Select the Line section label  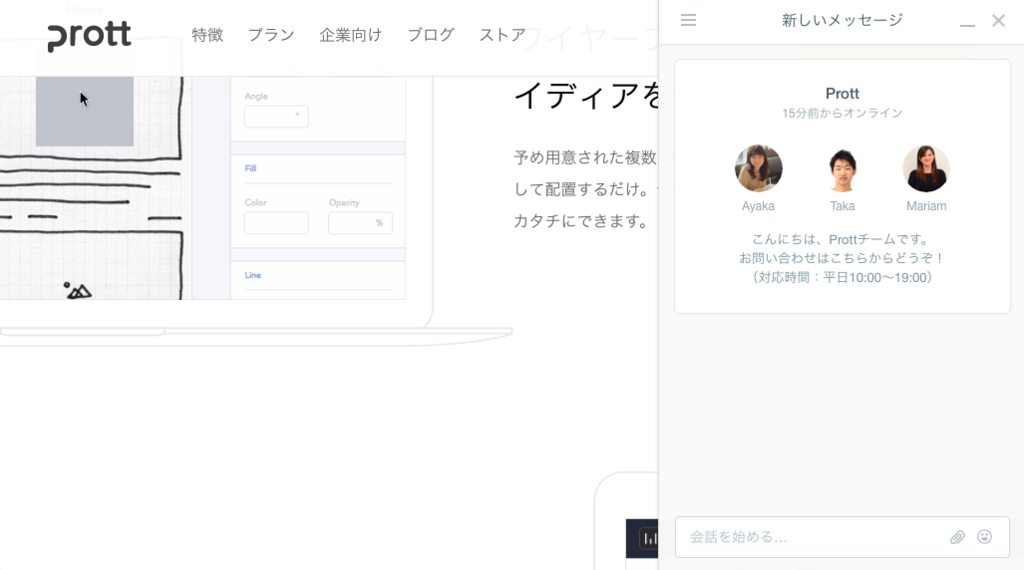pyautogui.click(x=253, y=276)
